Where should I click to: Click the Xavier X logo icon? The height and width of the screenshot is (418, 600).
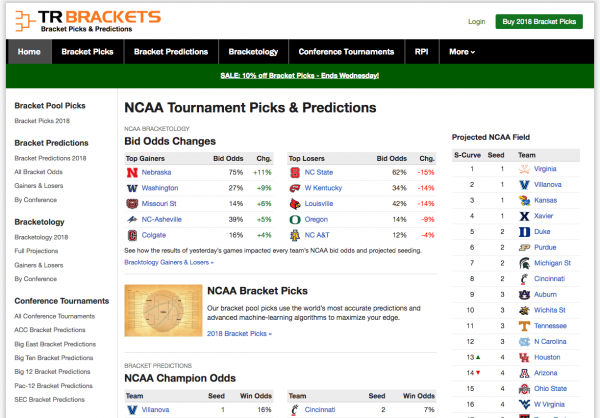tap(524, 216)
